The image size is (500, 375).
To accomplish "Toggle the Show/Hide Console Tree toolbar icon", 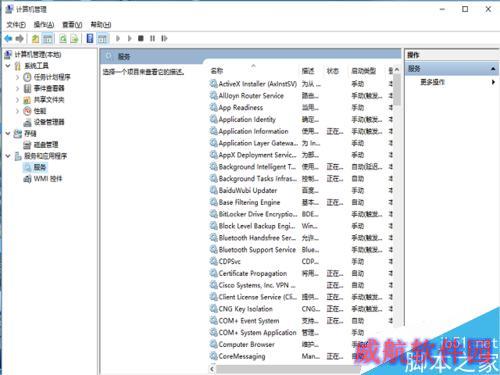I will [x=48, y=39].
